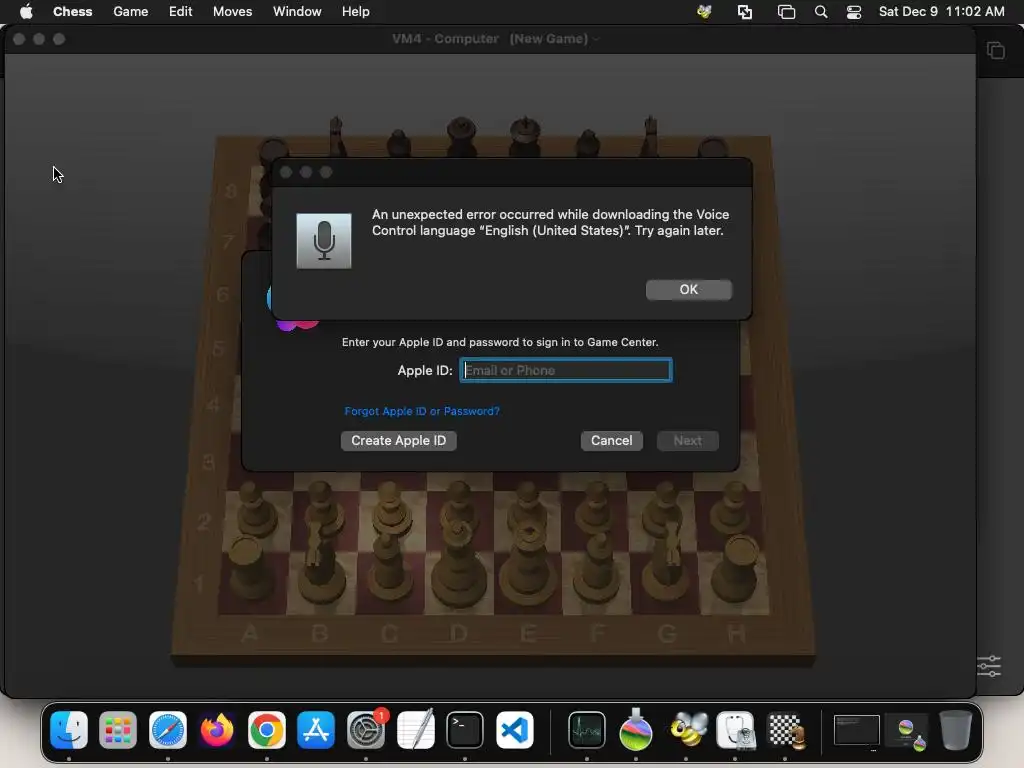Image resolution: width=1024 pixels, height=768 pixels.
Task: Open the Trash from the Dock
Action: pos(955,729)
